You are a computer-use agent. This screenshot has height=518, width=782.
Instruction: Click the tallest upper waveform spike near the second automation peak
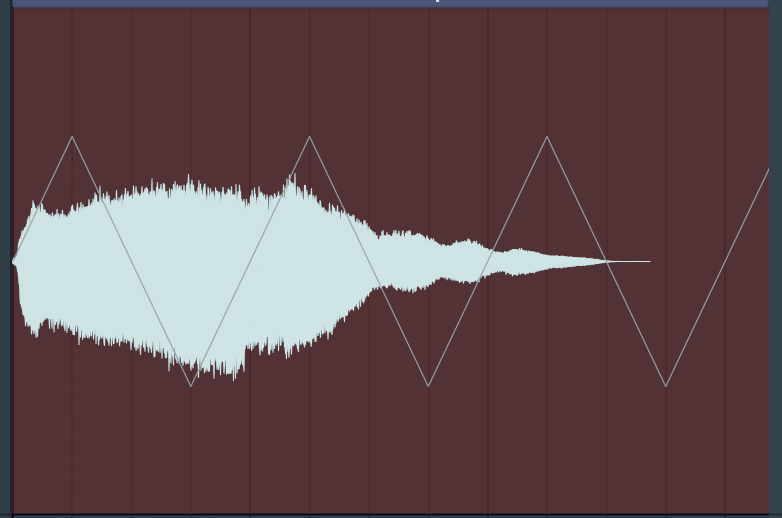point(293,179)
